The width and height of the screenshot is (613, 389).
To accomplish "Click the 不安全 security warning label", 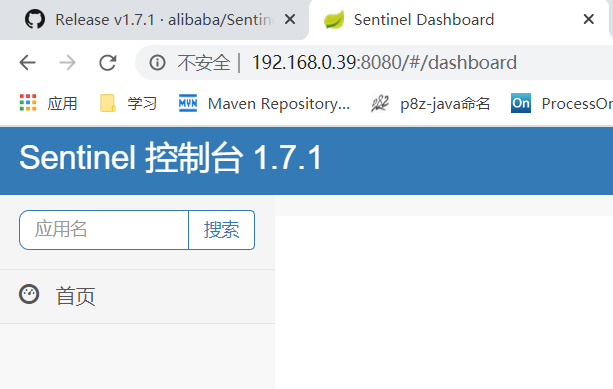I will pos(204,63).
